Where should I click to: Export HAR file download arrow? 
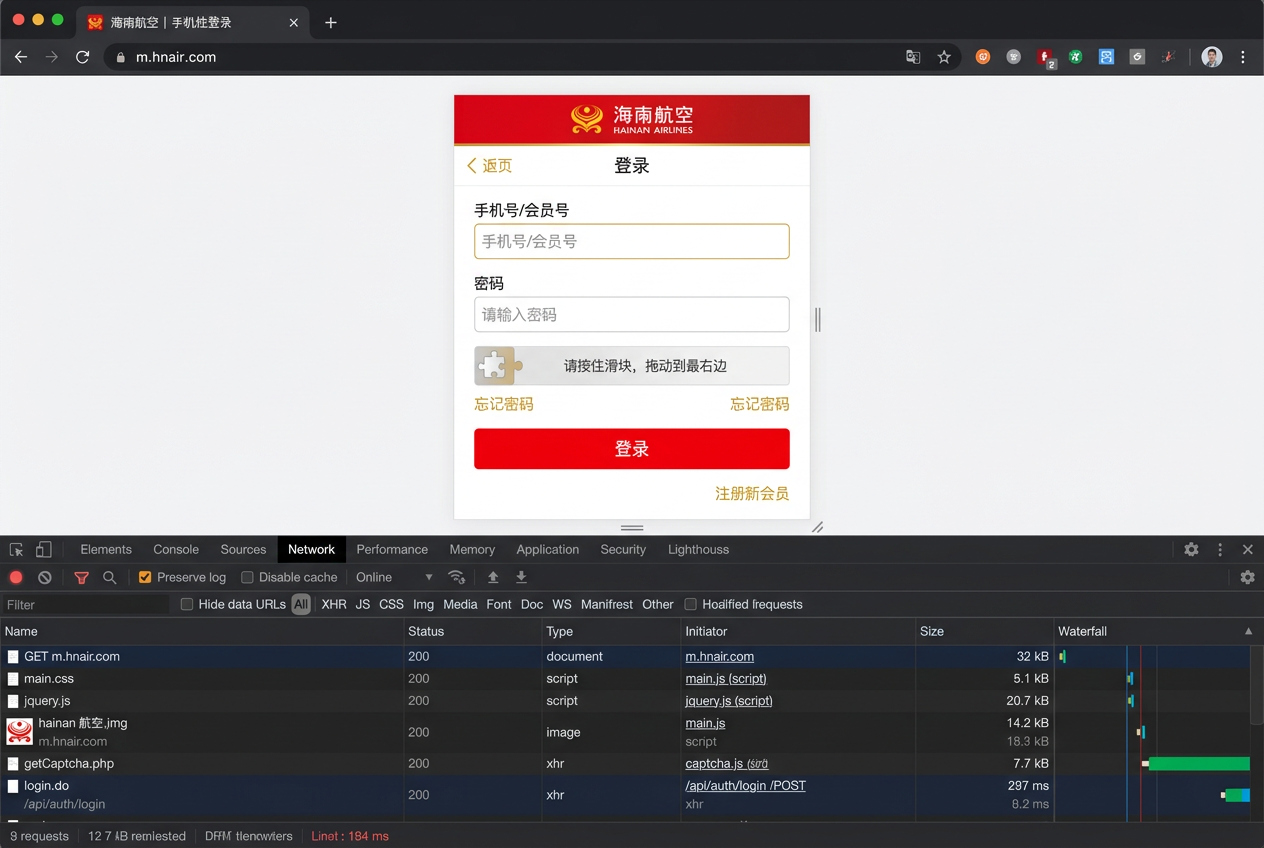521,577
